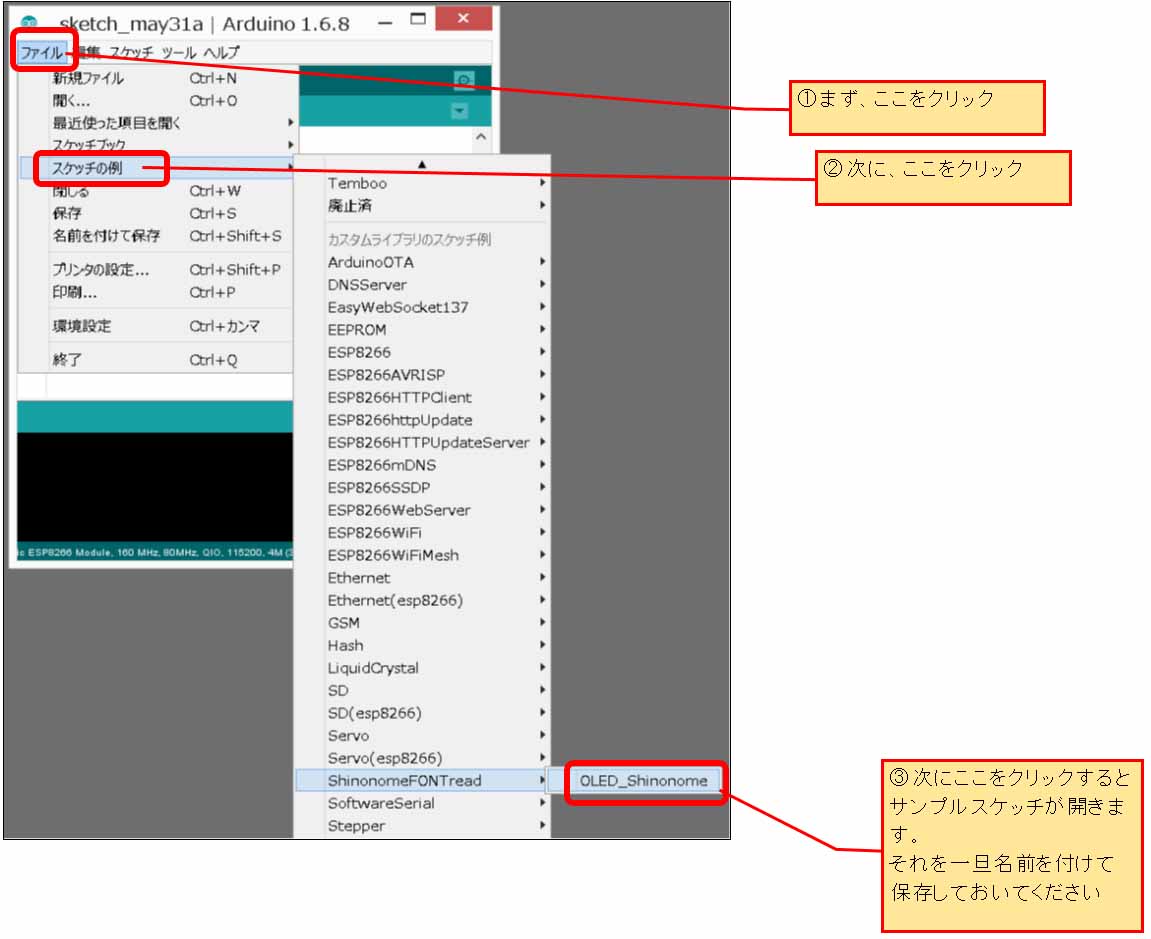The width and height of the screenshot is (1151, 939).
Task: Open the ヘルプ menu in the menu bar
Action: click(x=222, y=52)
